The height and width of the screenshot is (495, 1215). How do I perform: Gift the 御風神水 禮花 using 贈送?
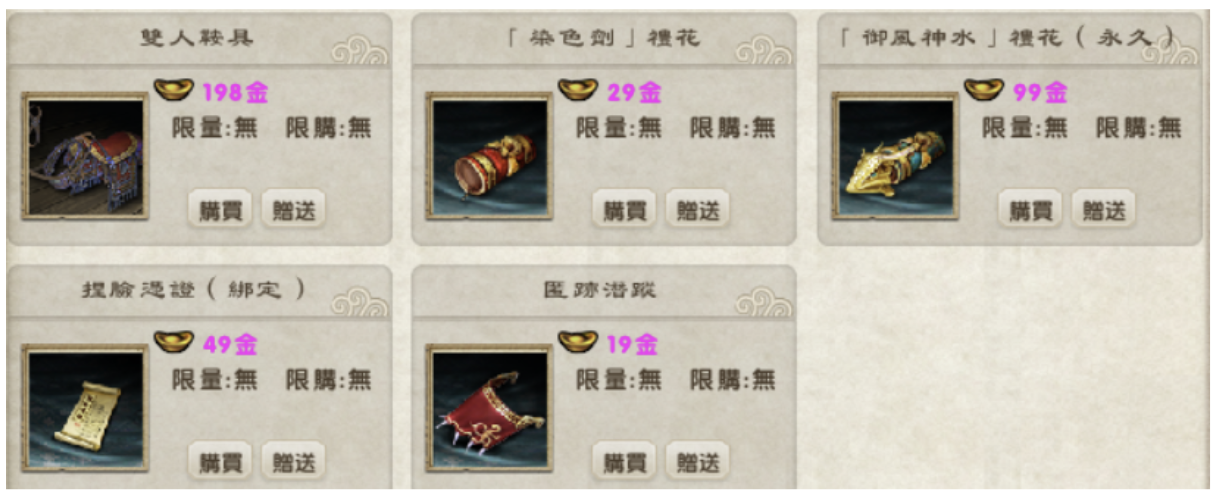pyautogui.click(x=1103, y=210)
